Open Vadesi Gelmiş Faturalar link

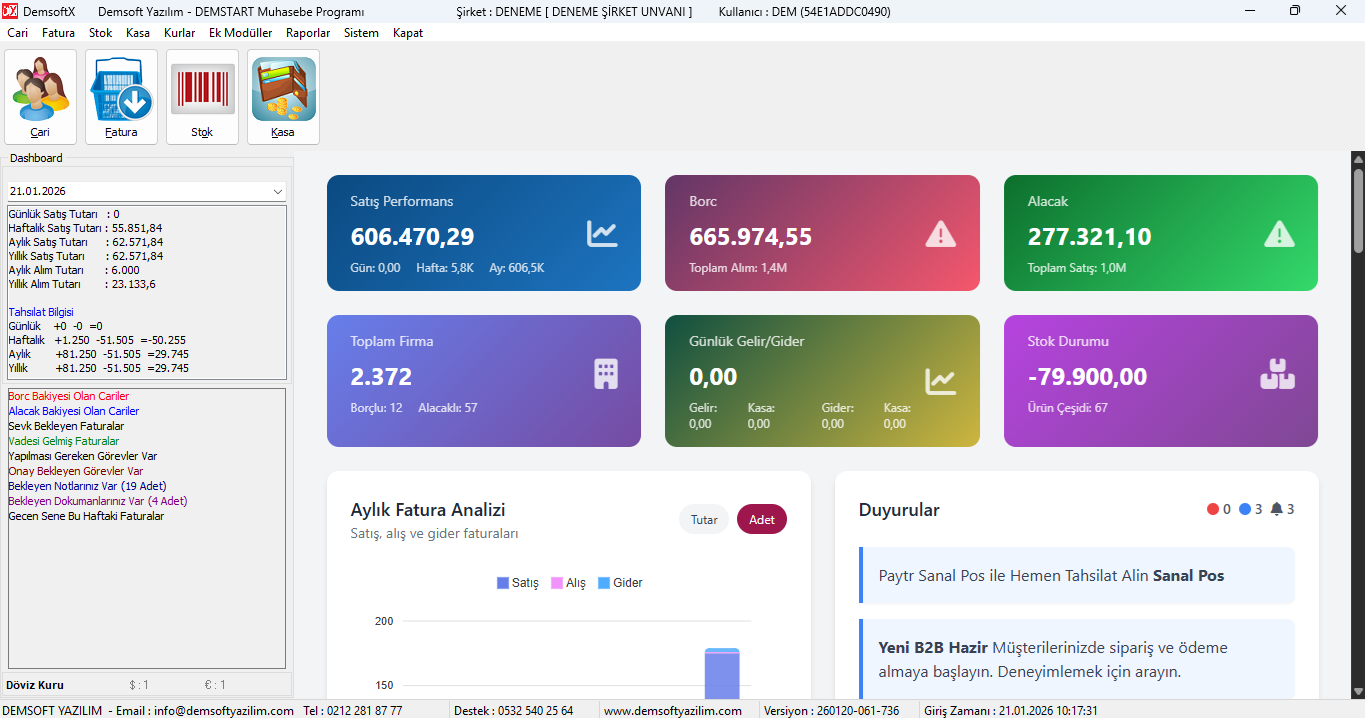63,441
